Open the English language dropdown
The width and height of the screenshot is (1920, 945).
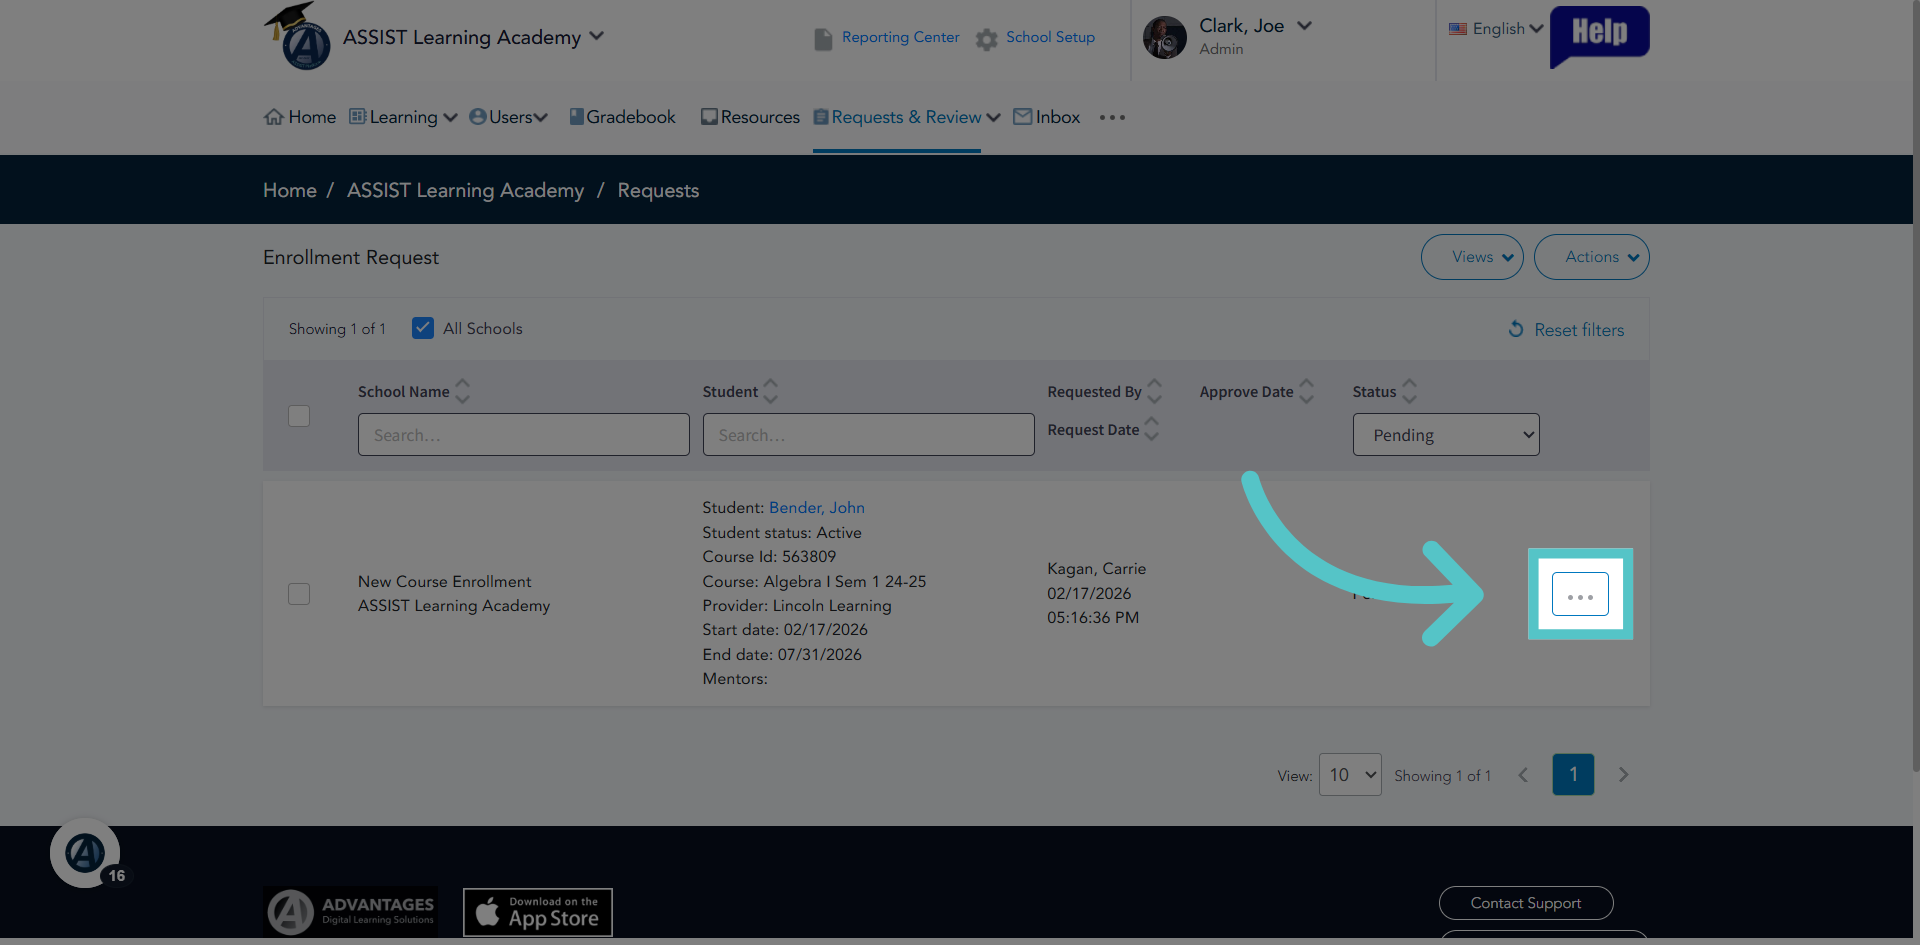[x=1508, y=29]
